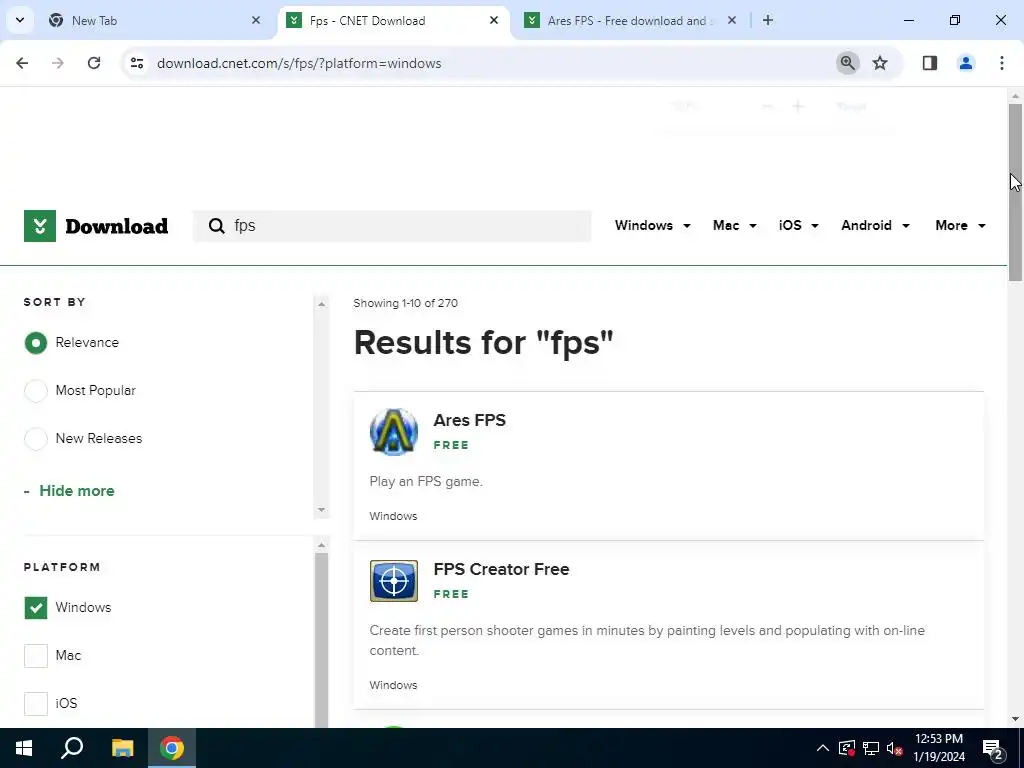Open the Chrome profile avatar icon

click(966, 63)
